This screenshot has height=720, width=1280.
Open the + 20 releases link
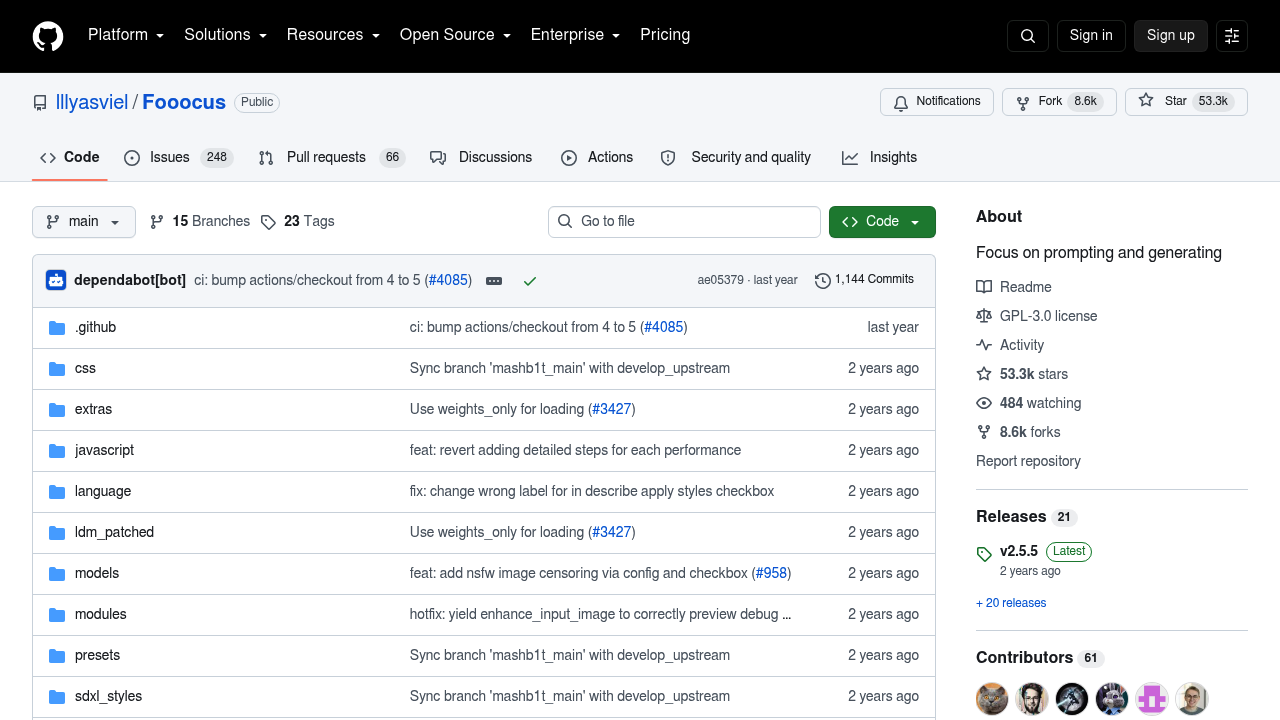(x=1011, y=603)
